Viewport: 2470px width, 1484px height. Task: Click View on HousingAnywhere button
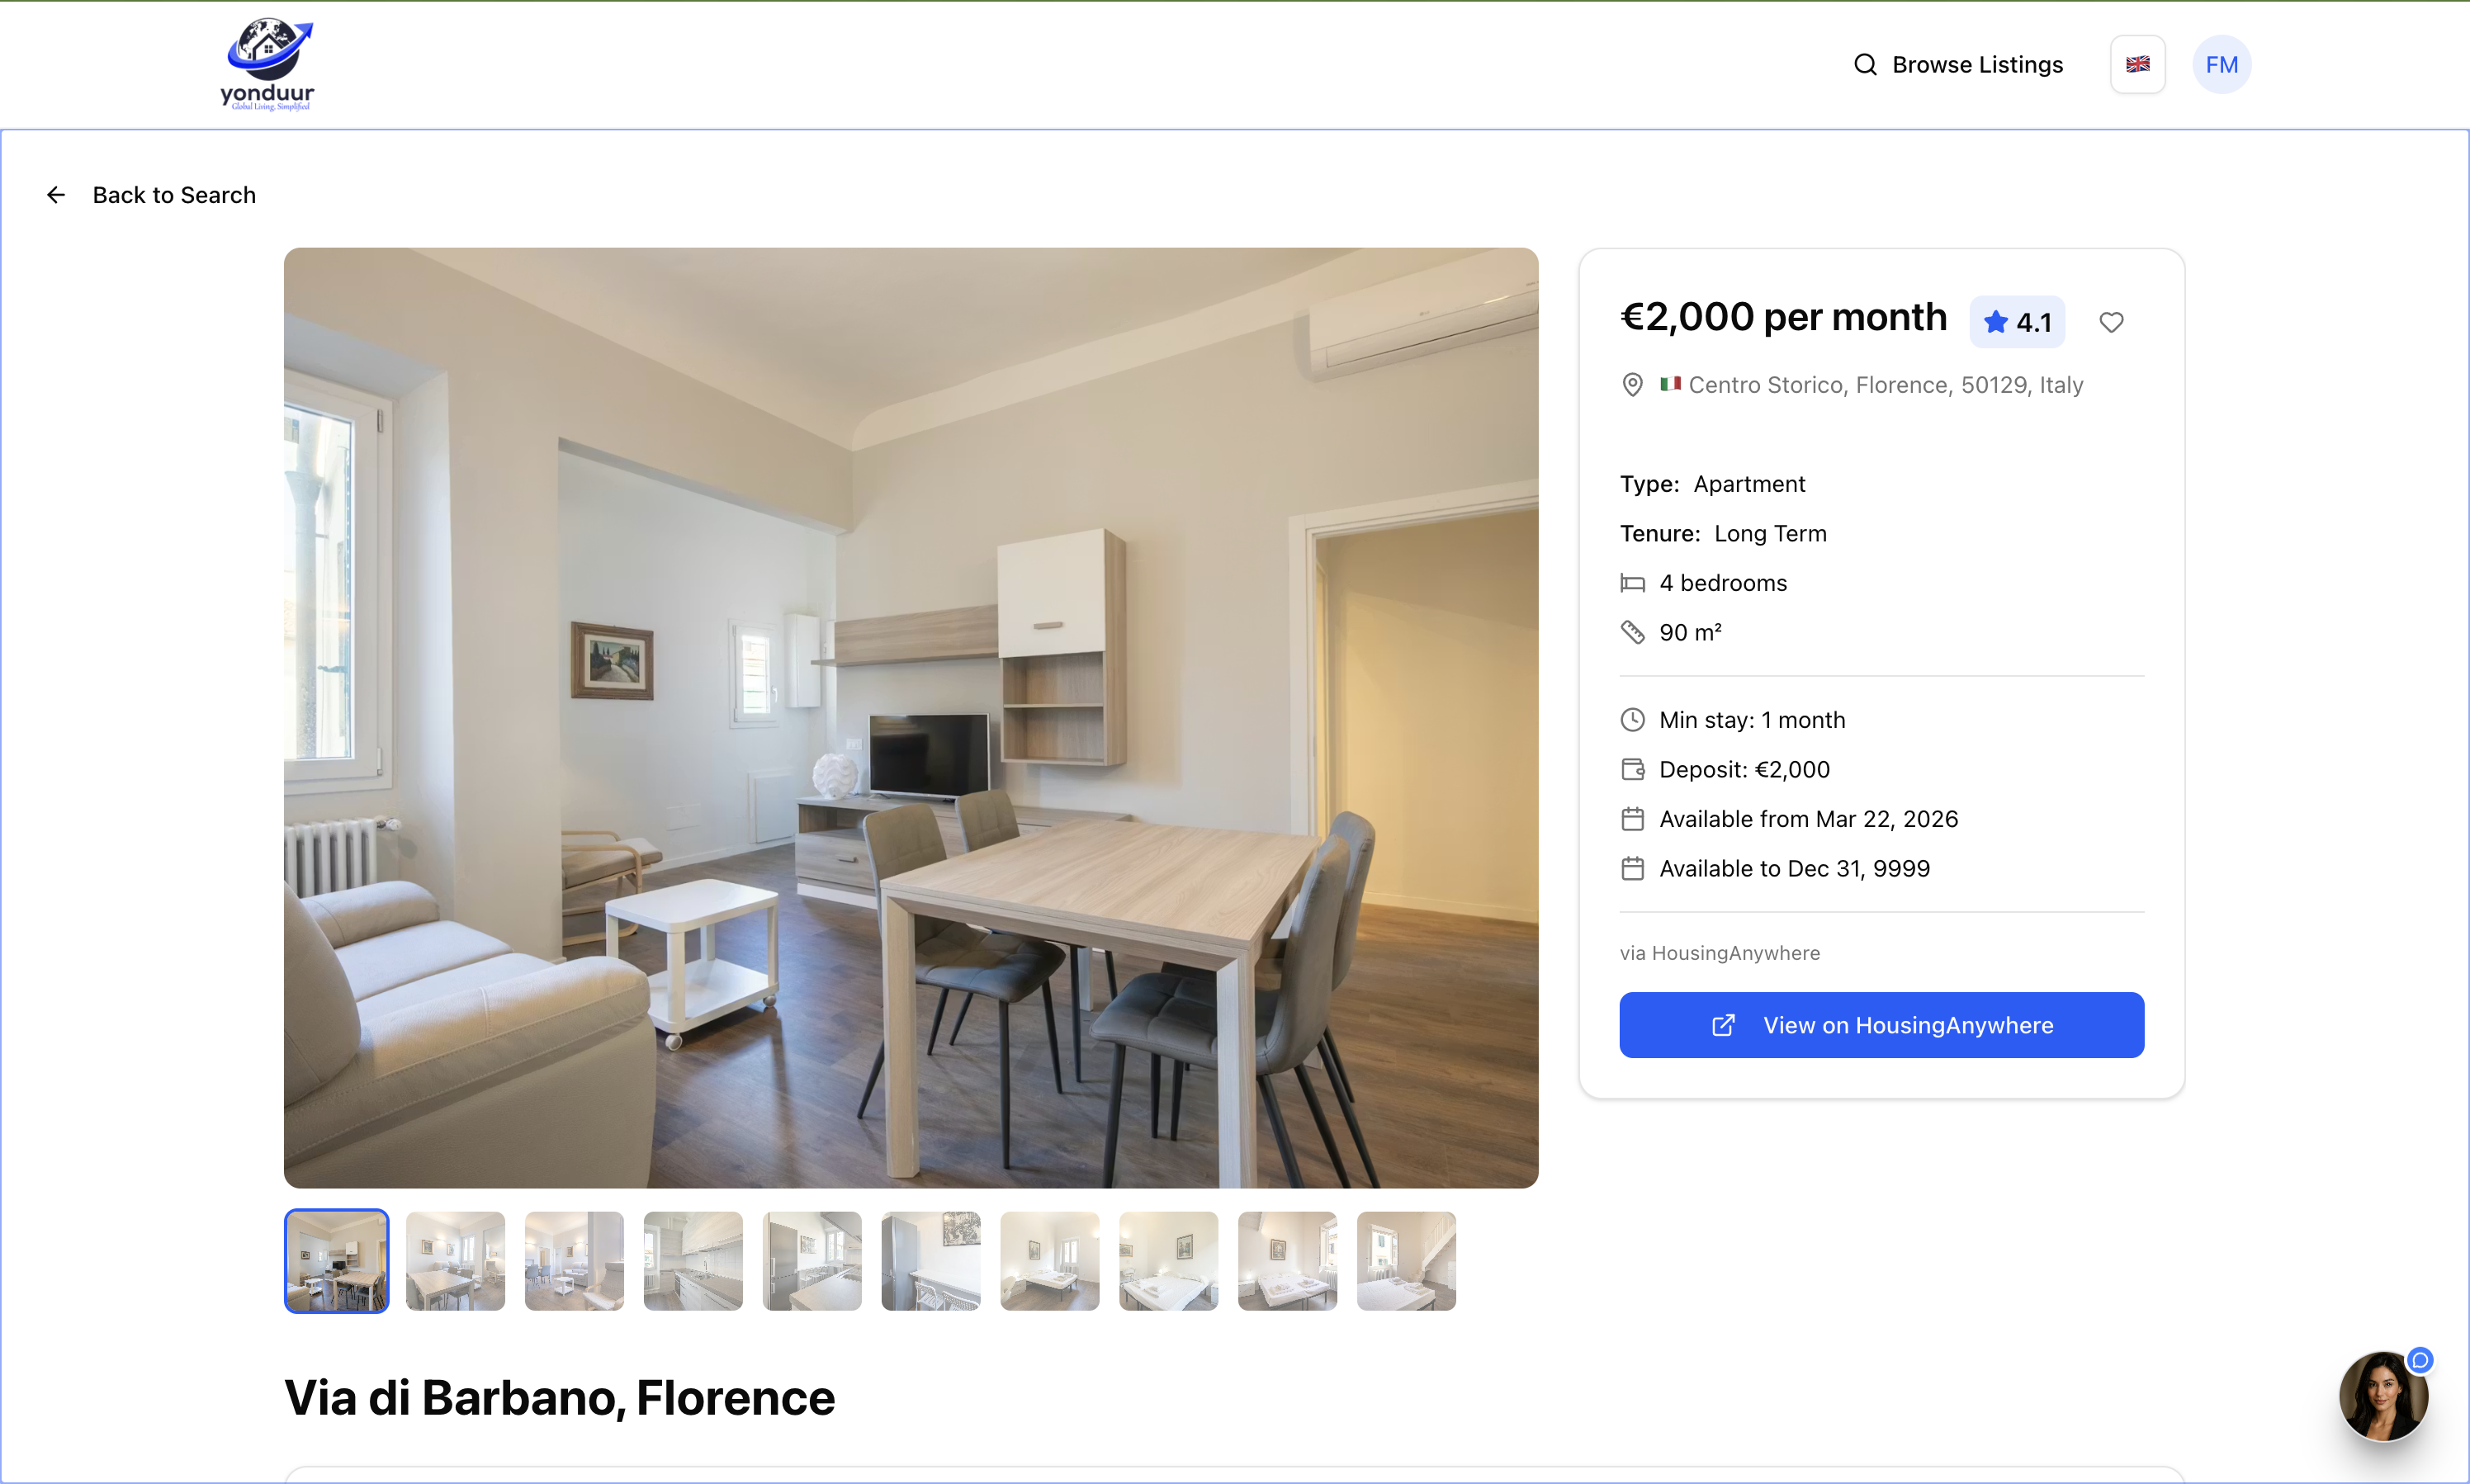[1881, 1025]
